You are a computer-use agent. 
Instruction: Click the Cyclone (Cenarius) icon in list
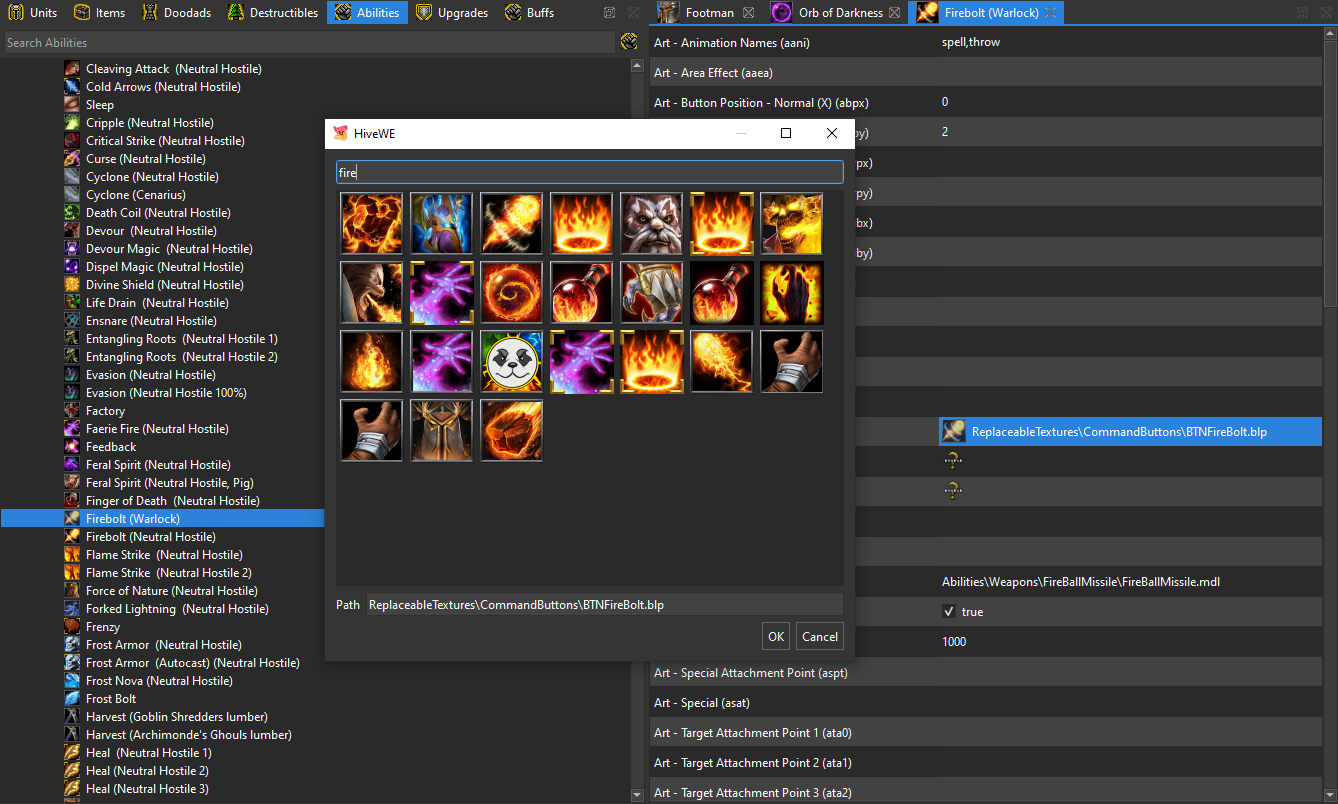[x=72, y=195]
